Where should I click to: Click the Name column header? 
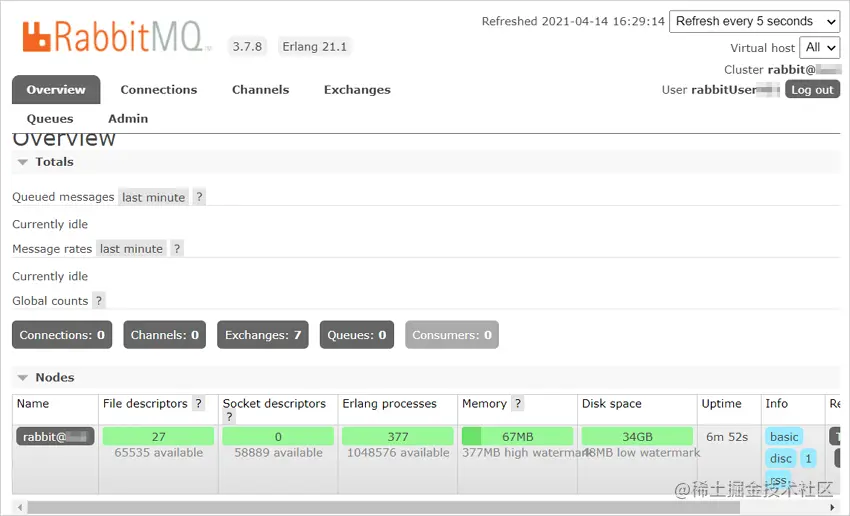(33, 404)
